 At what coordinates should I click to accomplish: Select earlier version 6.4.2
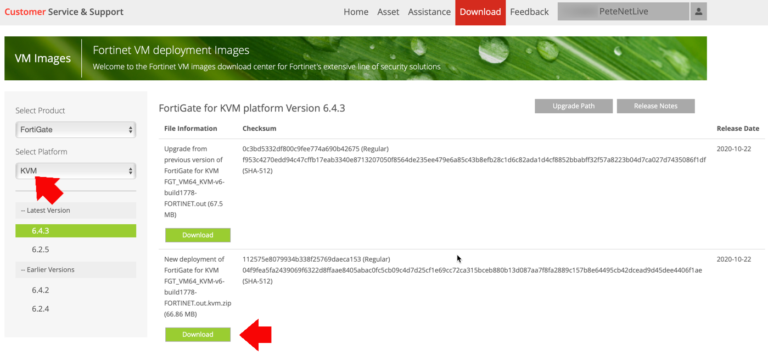pos(41,290)
